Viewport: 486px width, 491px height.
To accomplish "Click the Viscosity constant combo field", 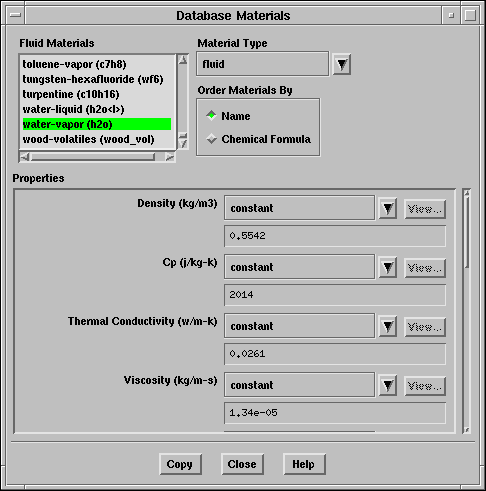I will click(x=299, y=385).
